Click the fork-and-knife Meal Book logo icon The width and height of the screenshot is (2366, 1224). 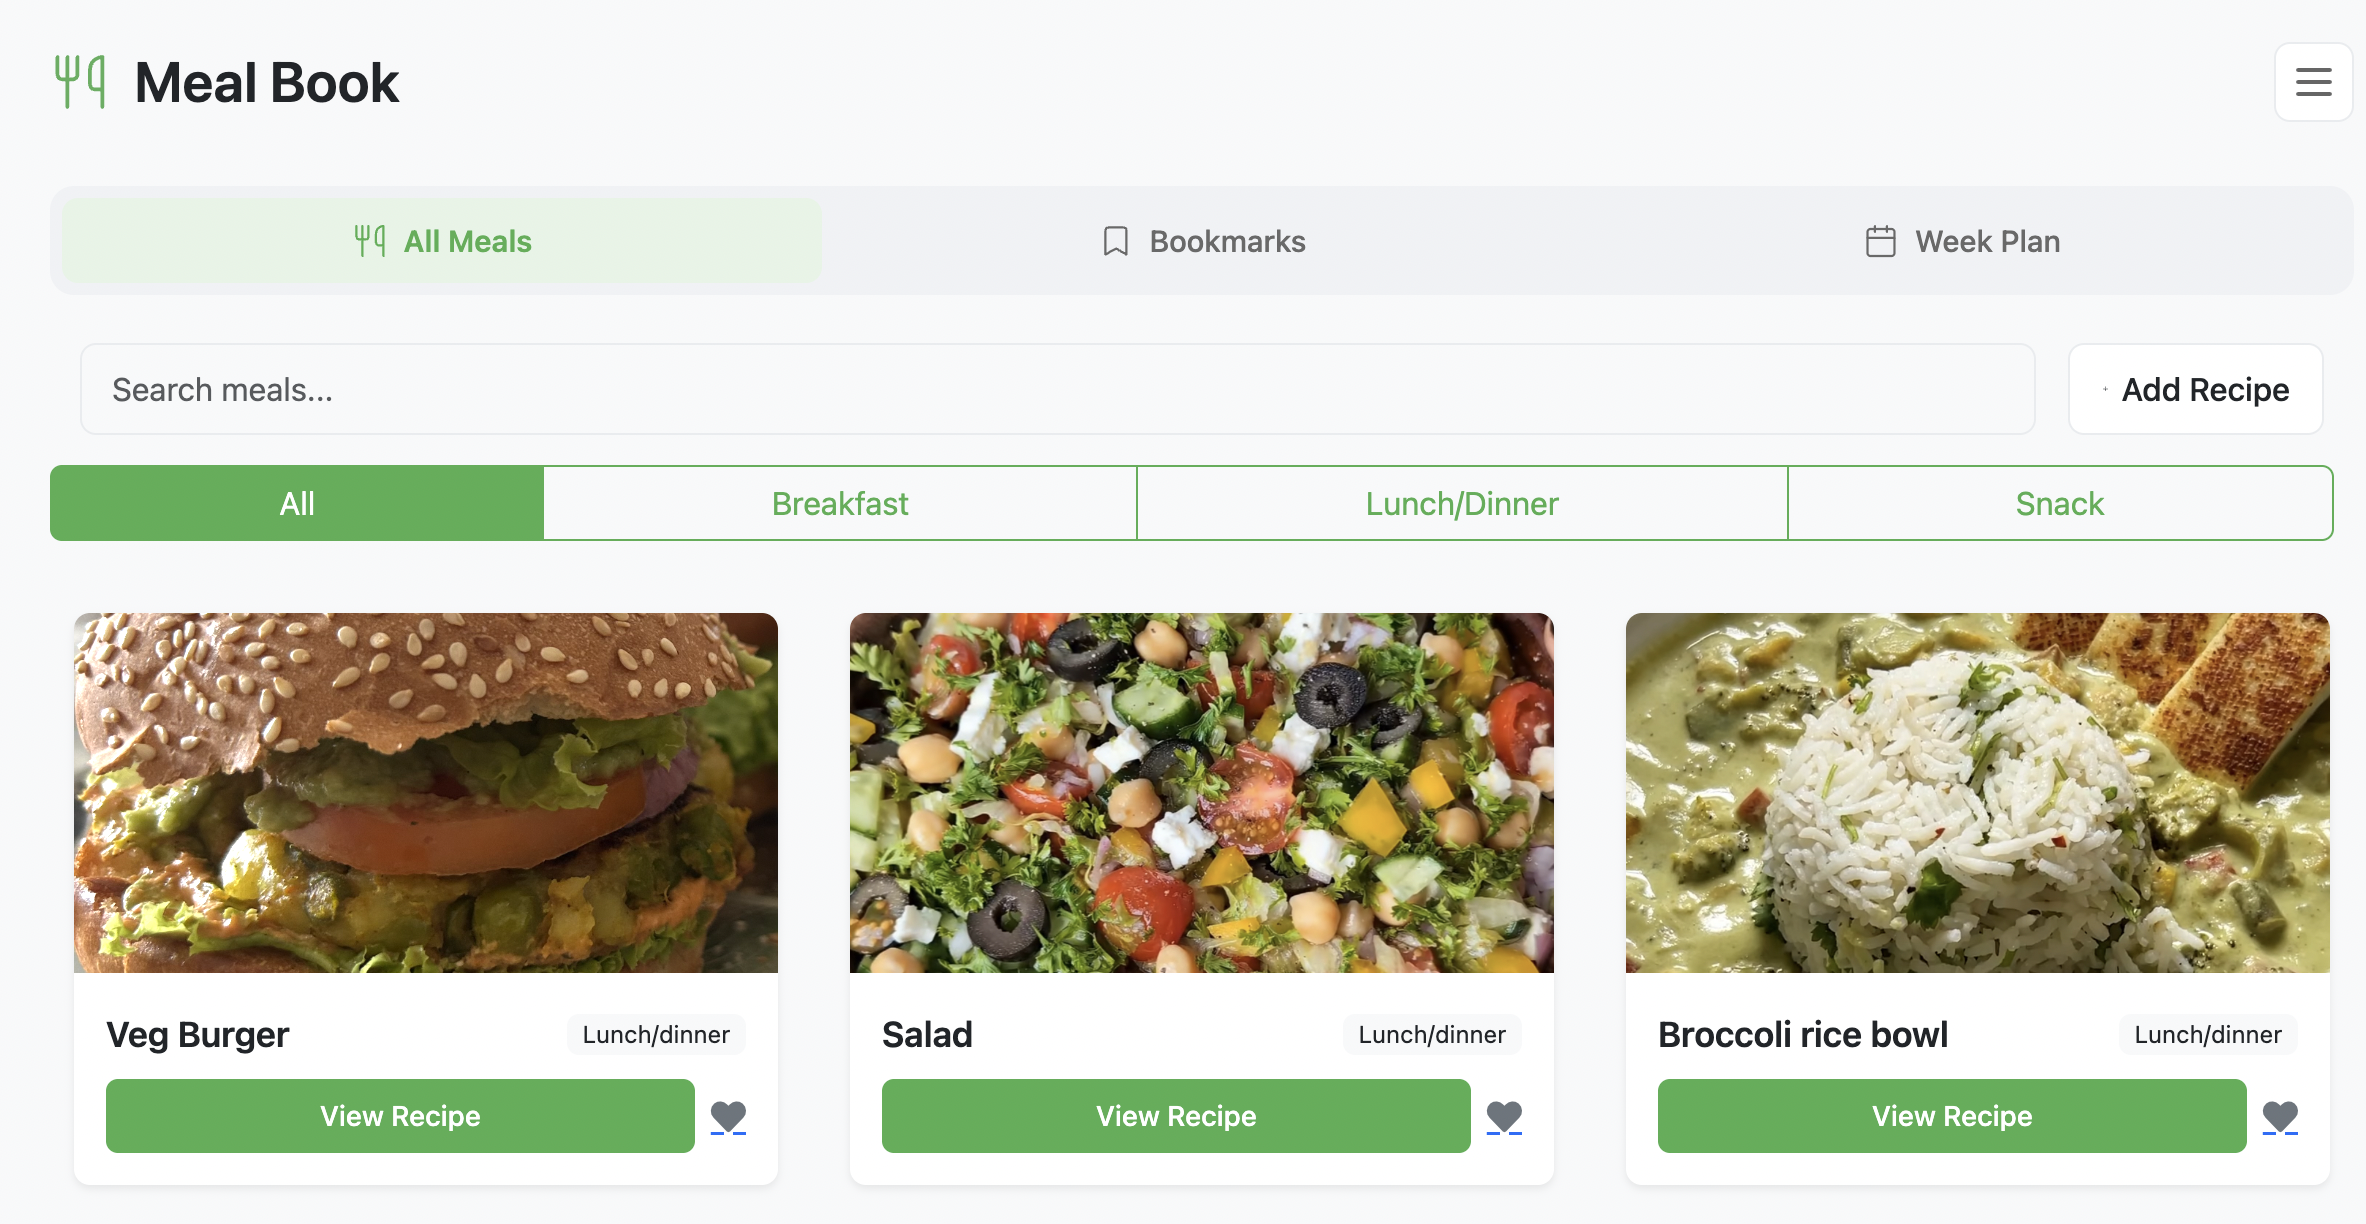pyautogui.click(x=80, y=80)
